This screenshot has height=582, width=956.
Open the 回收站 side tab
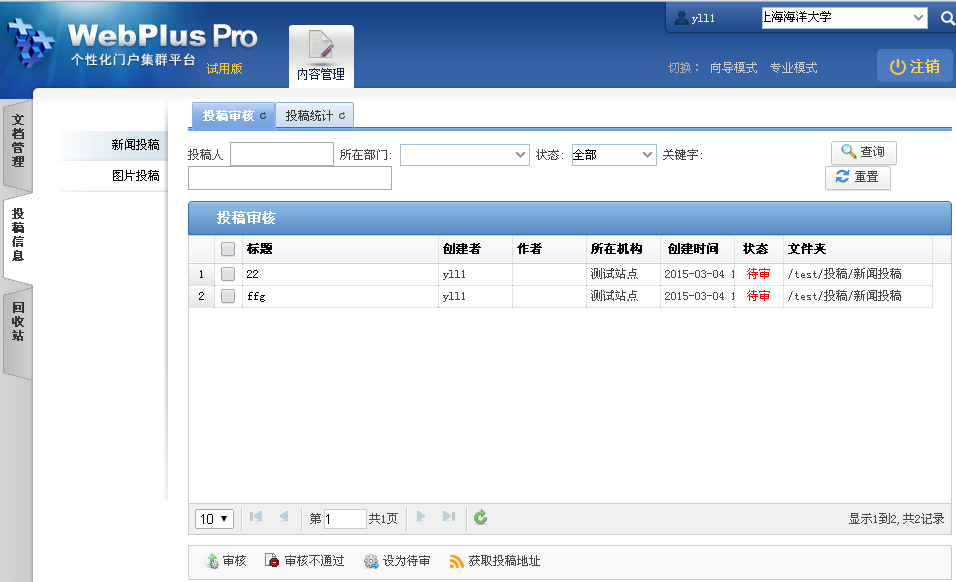point(18,324)
